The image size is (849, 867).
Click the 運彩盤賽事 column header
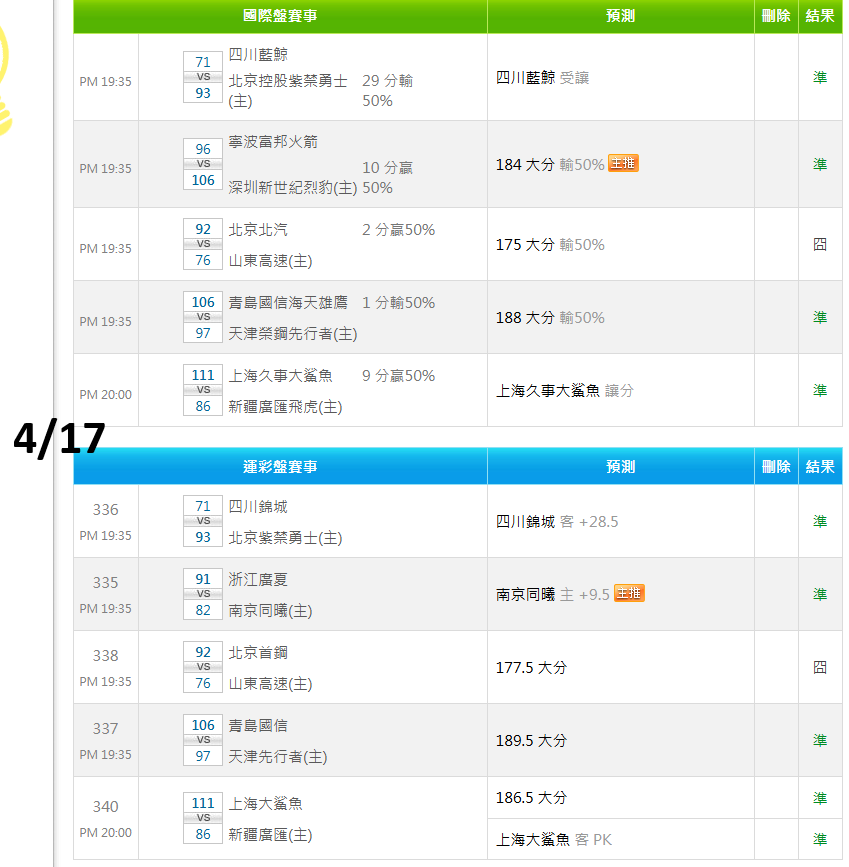tap(280, 466)
